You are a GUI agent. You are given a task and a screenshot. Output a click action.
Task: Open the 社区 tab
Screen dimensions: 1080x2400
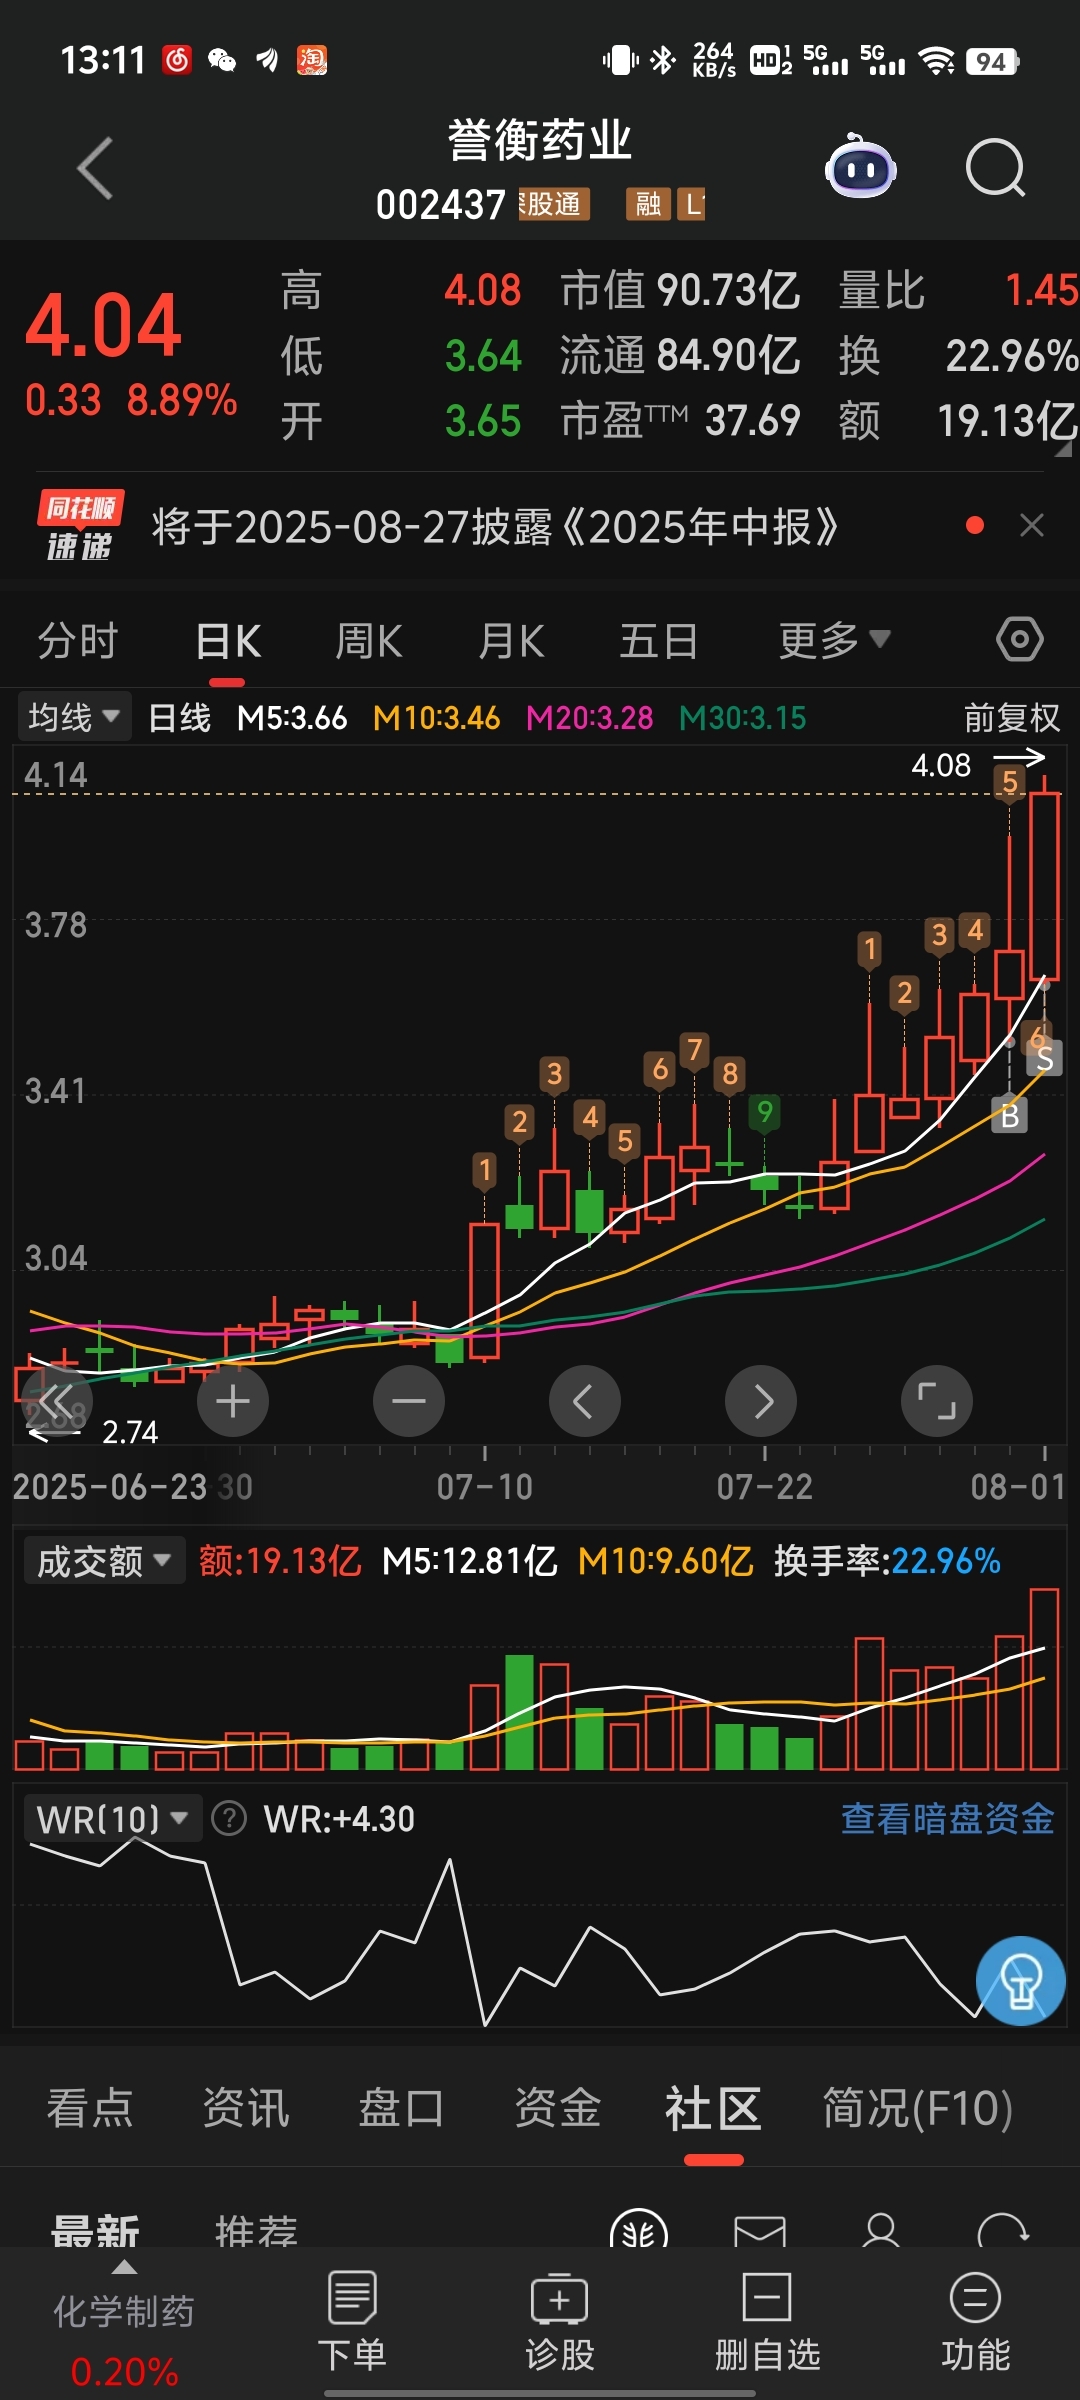pos(713,2108)
